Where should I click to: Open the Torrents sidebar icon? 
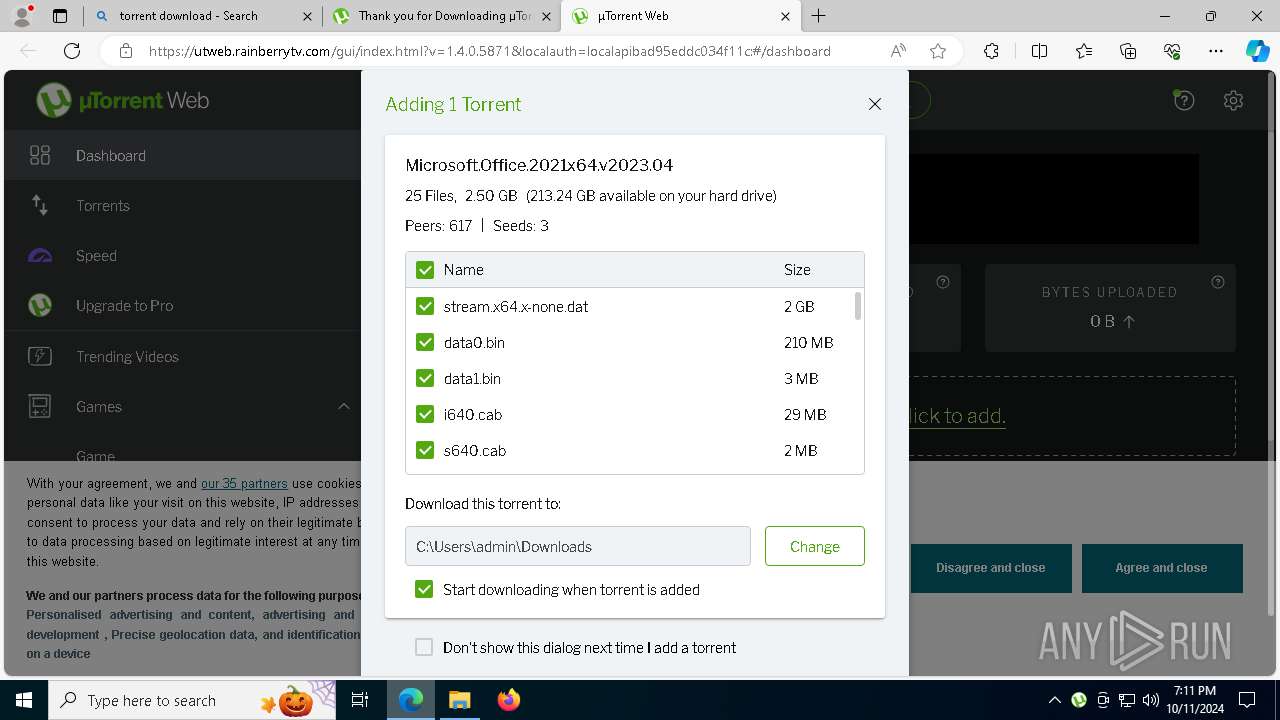pos(40,205)
